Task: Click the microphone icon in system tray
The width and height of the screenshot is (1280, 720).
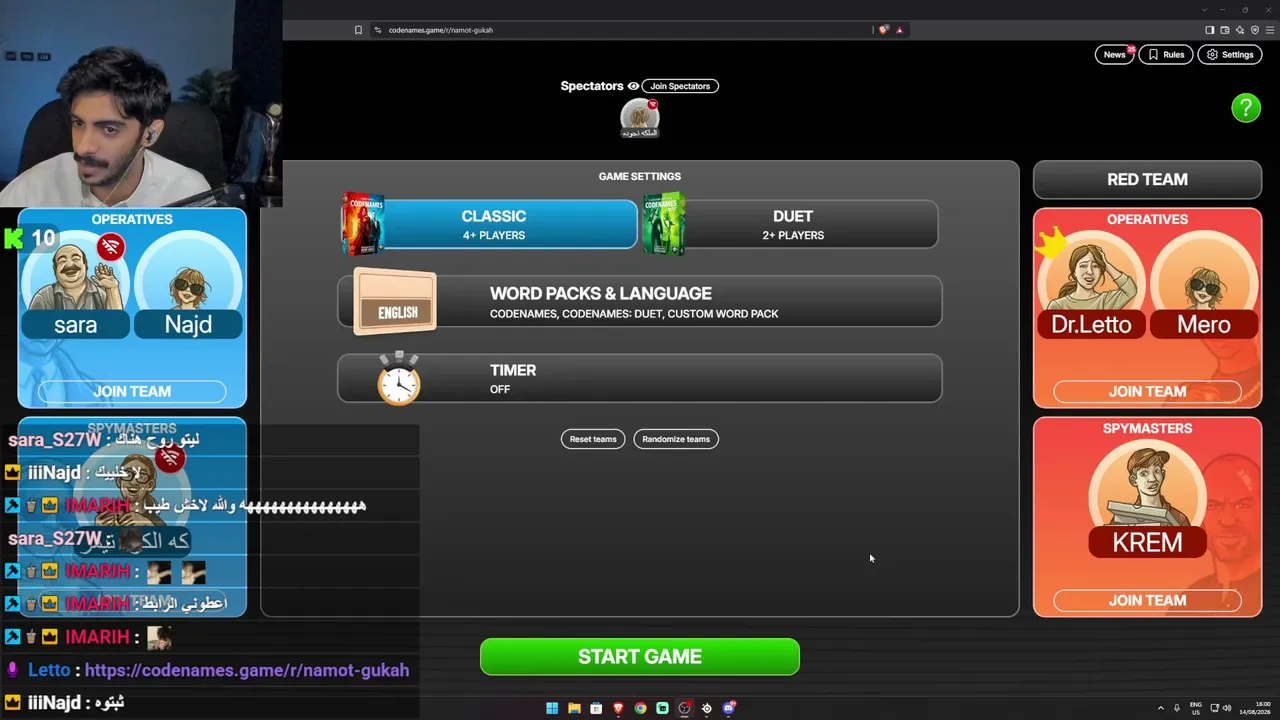Action: (1177, 708)
